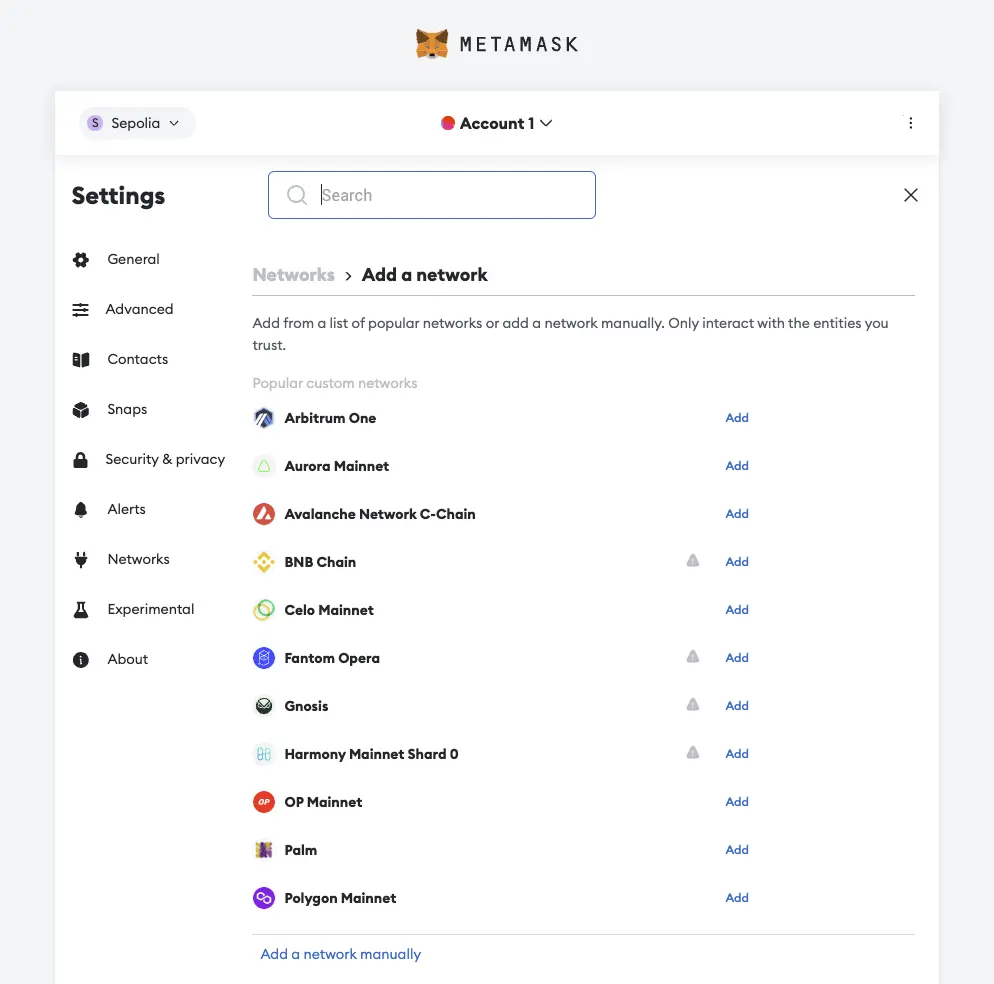Click the warning icon beside Harmony Mainnet
Screen dimensions: 994x984
[692, 753]
